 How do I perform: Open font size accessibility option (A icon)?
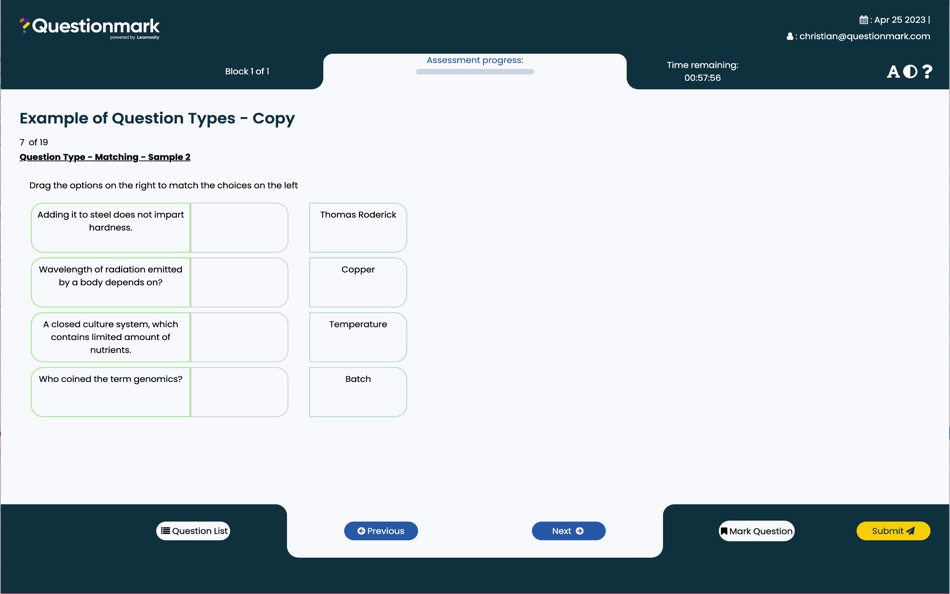[893, 72]
